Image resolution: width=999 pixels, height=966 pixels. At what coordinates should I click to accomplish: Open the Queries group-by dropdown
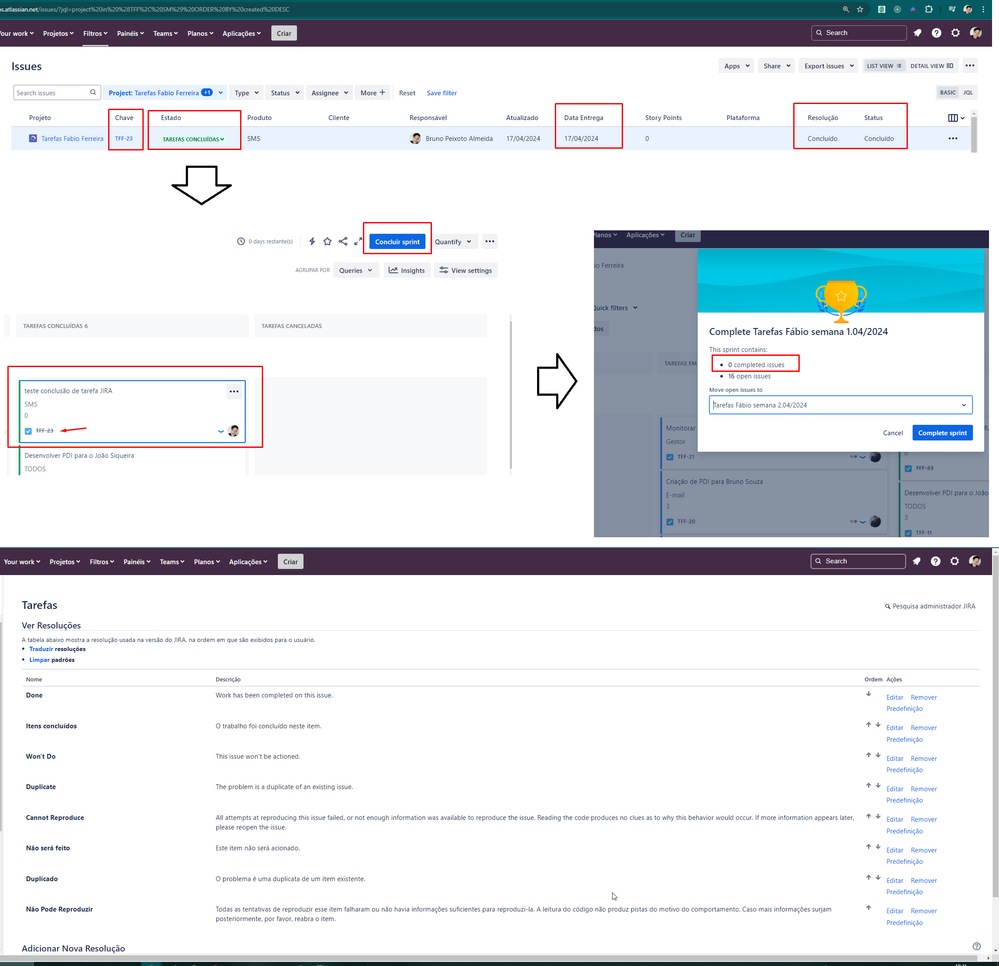tap(356, 270)
